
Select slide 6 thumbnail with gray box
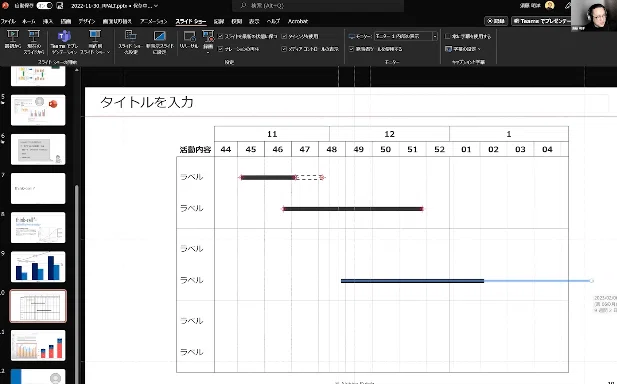point(38,149)
